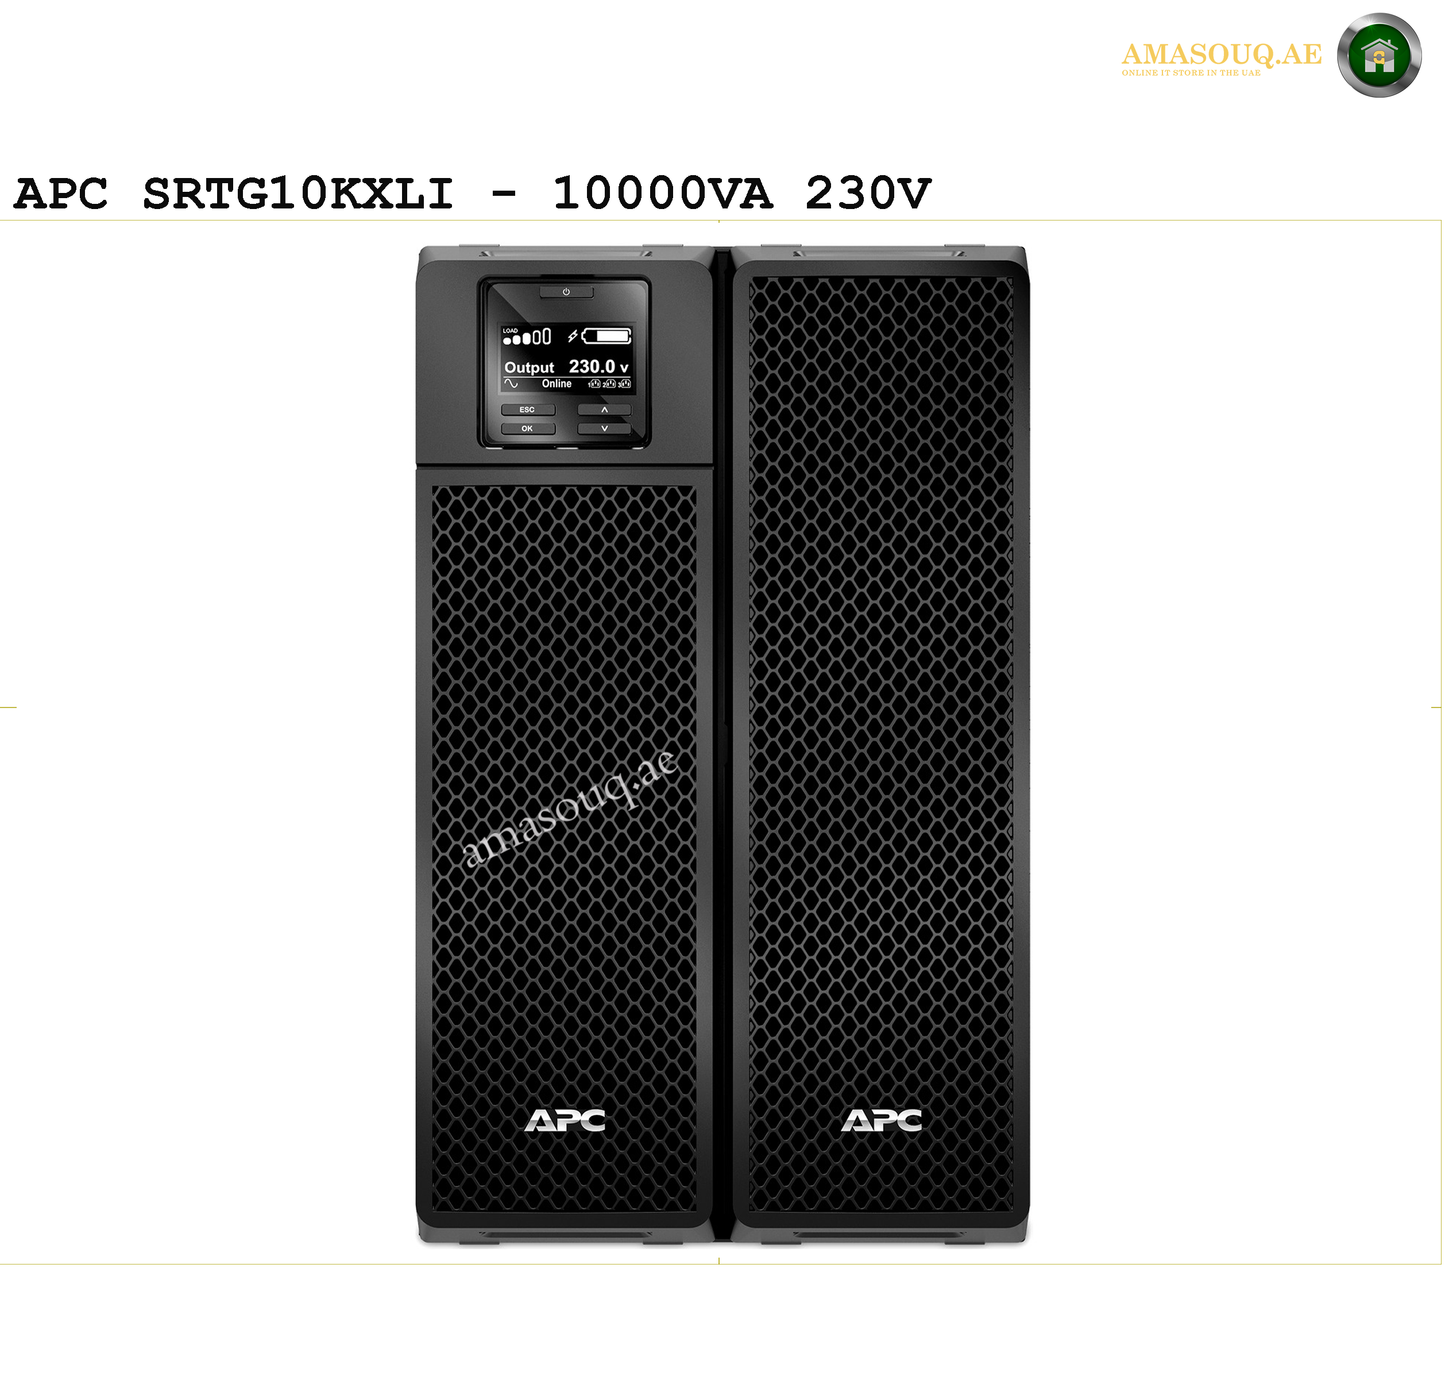Click the Output 230.0 v reading
The image size is (1445, 1392).
pyautogui.click(x=567, y=367)
